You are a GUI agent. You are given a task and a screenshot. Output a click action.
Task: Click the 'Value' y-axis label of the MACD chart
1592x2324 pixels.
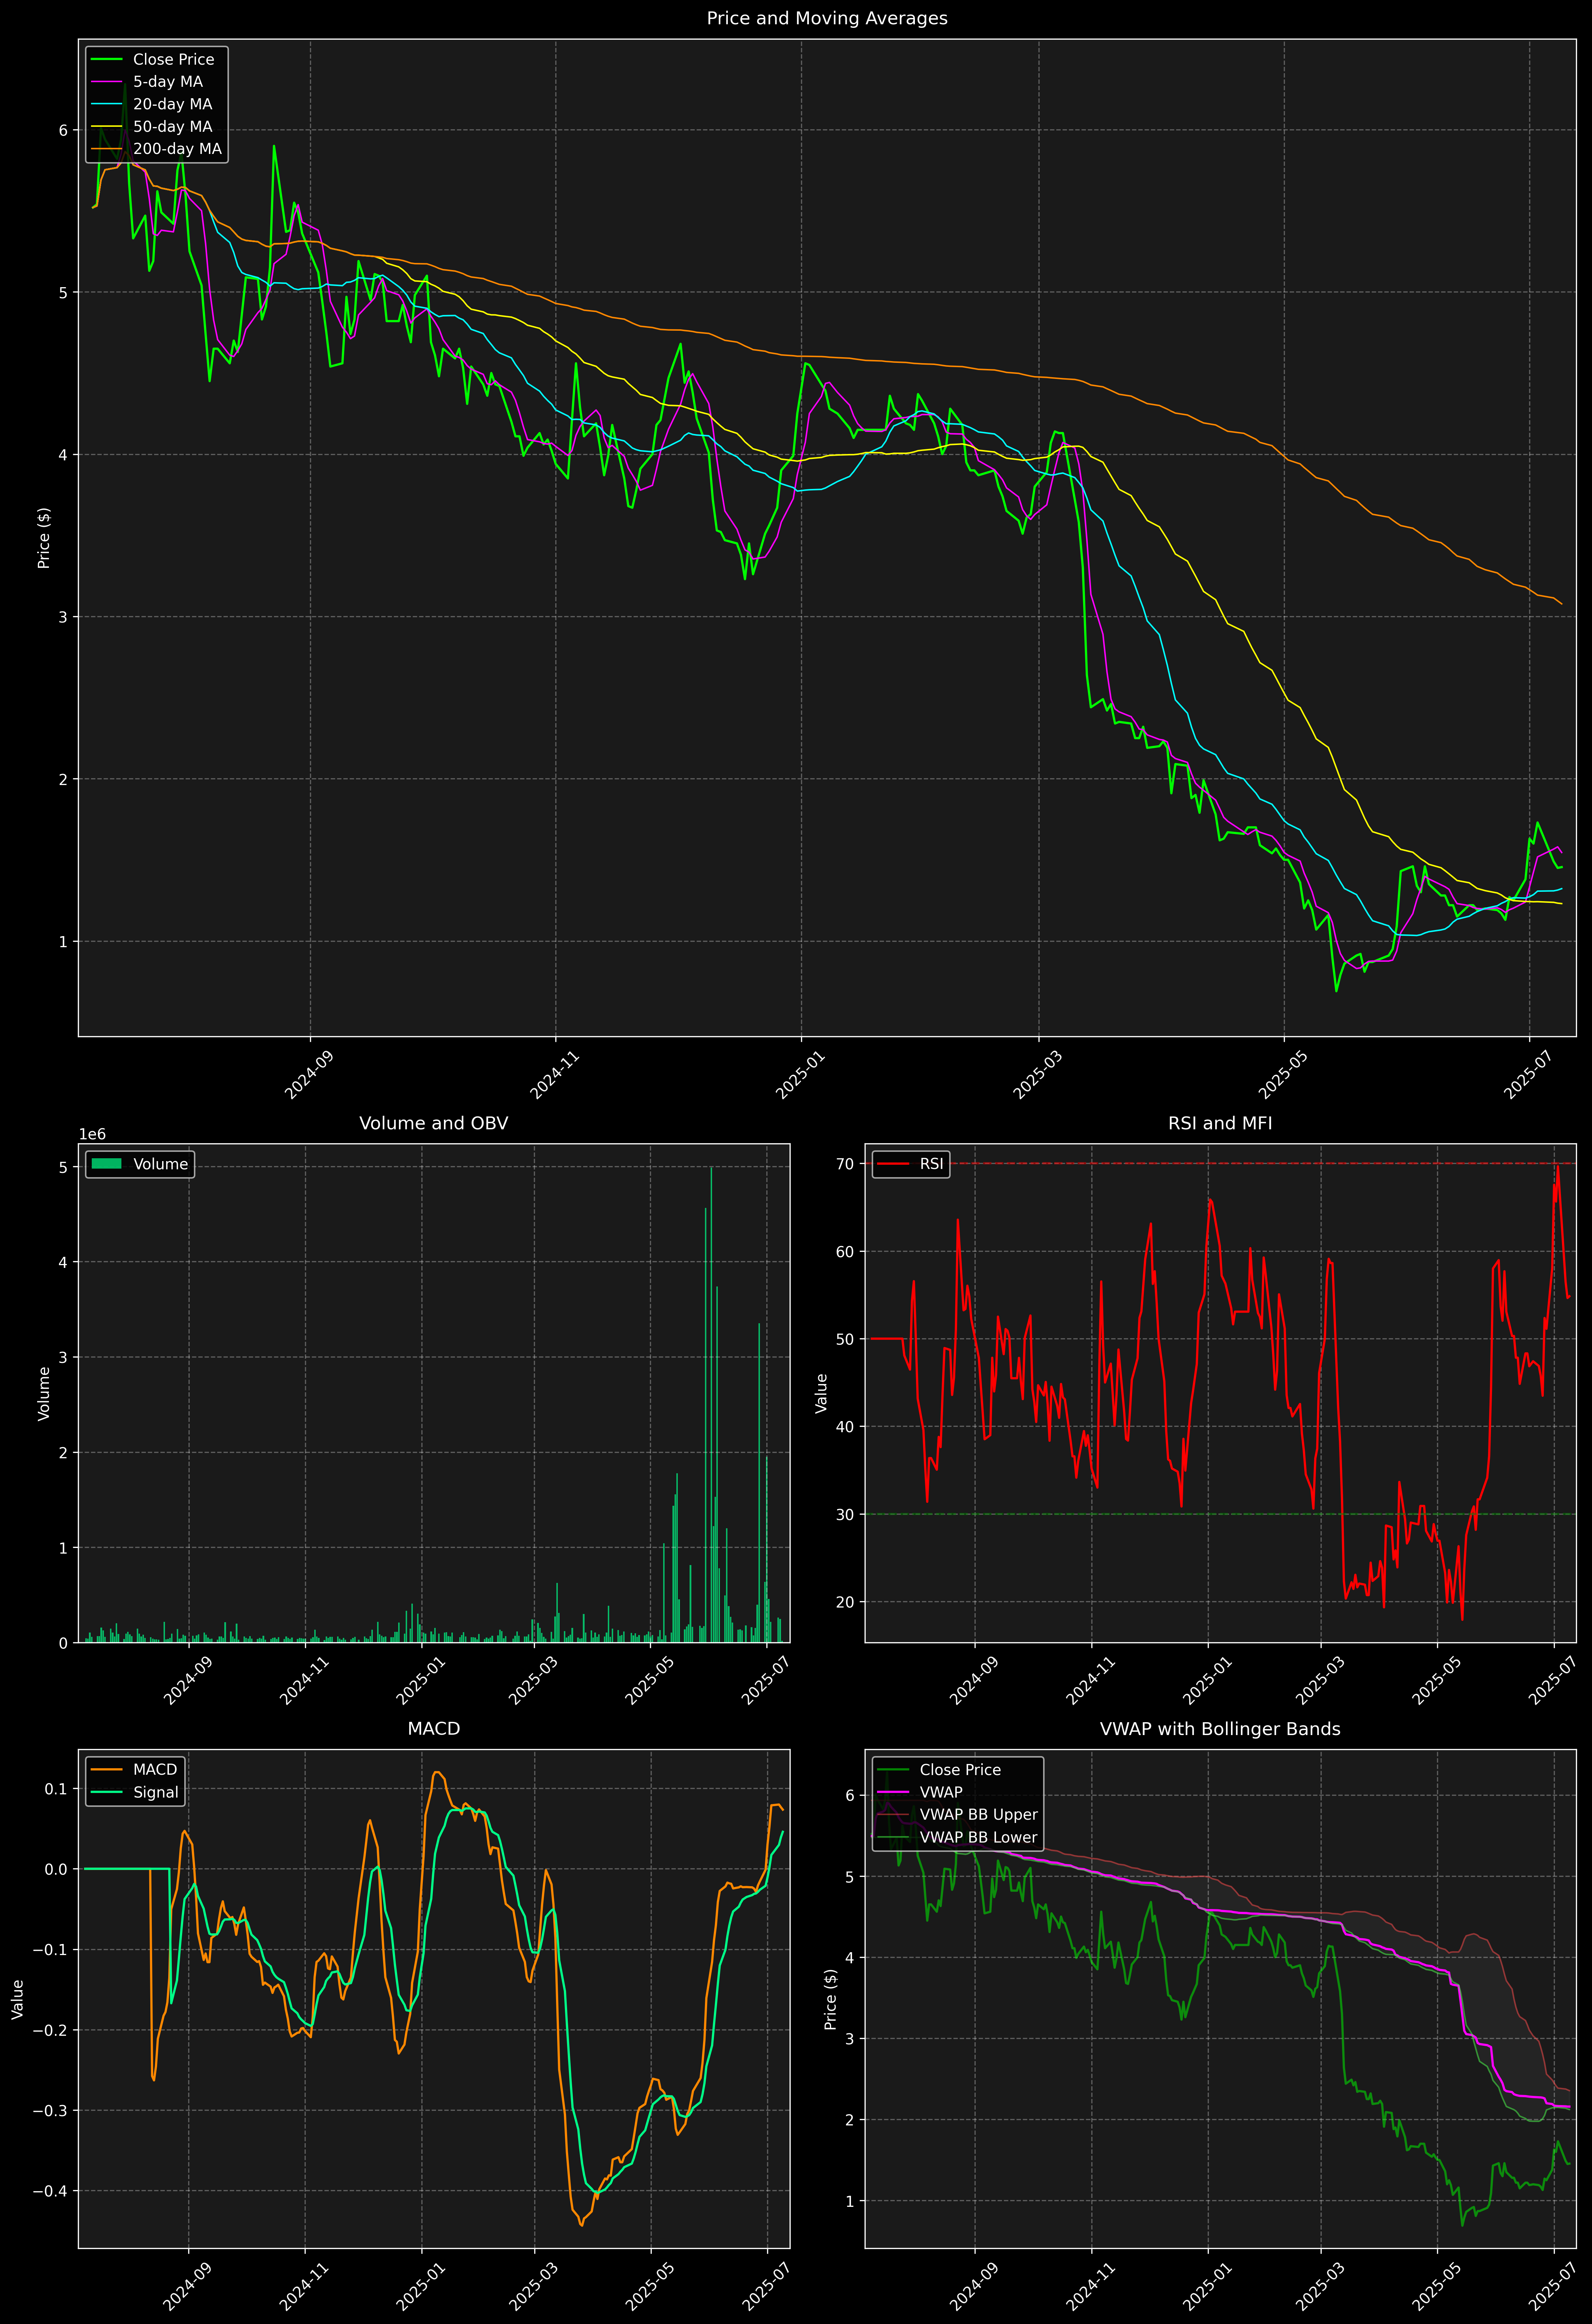click(18, 1999)
